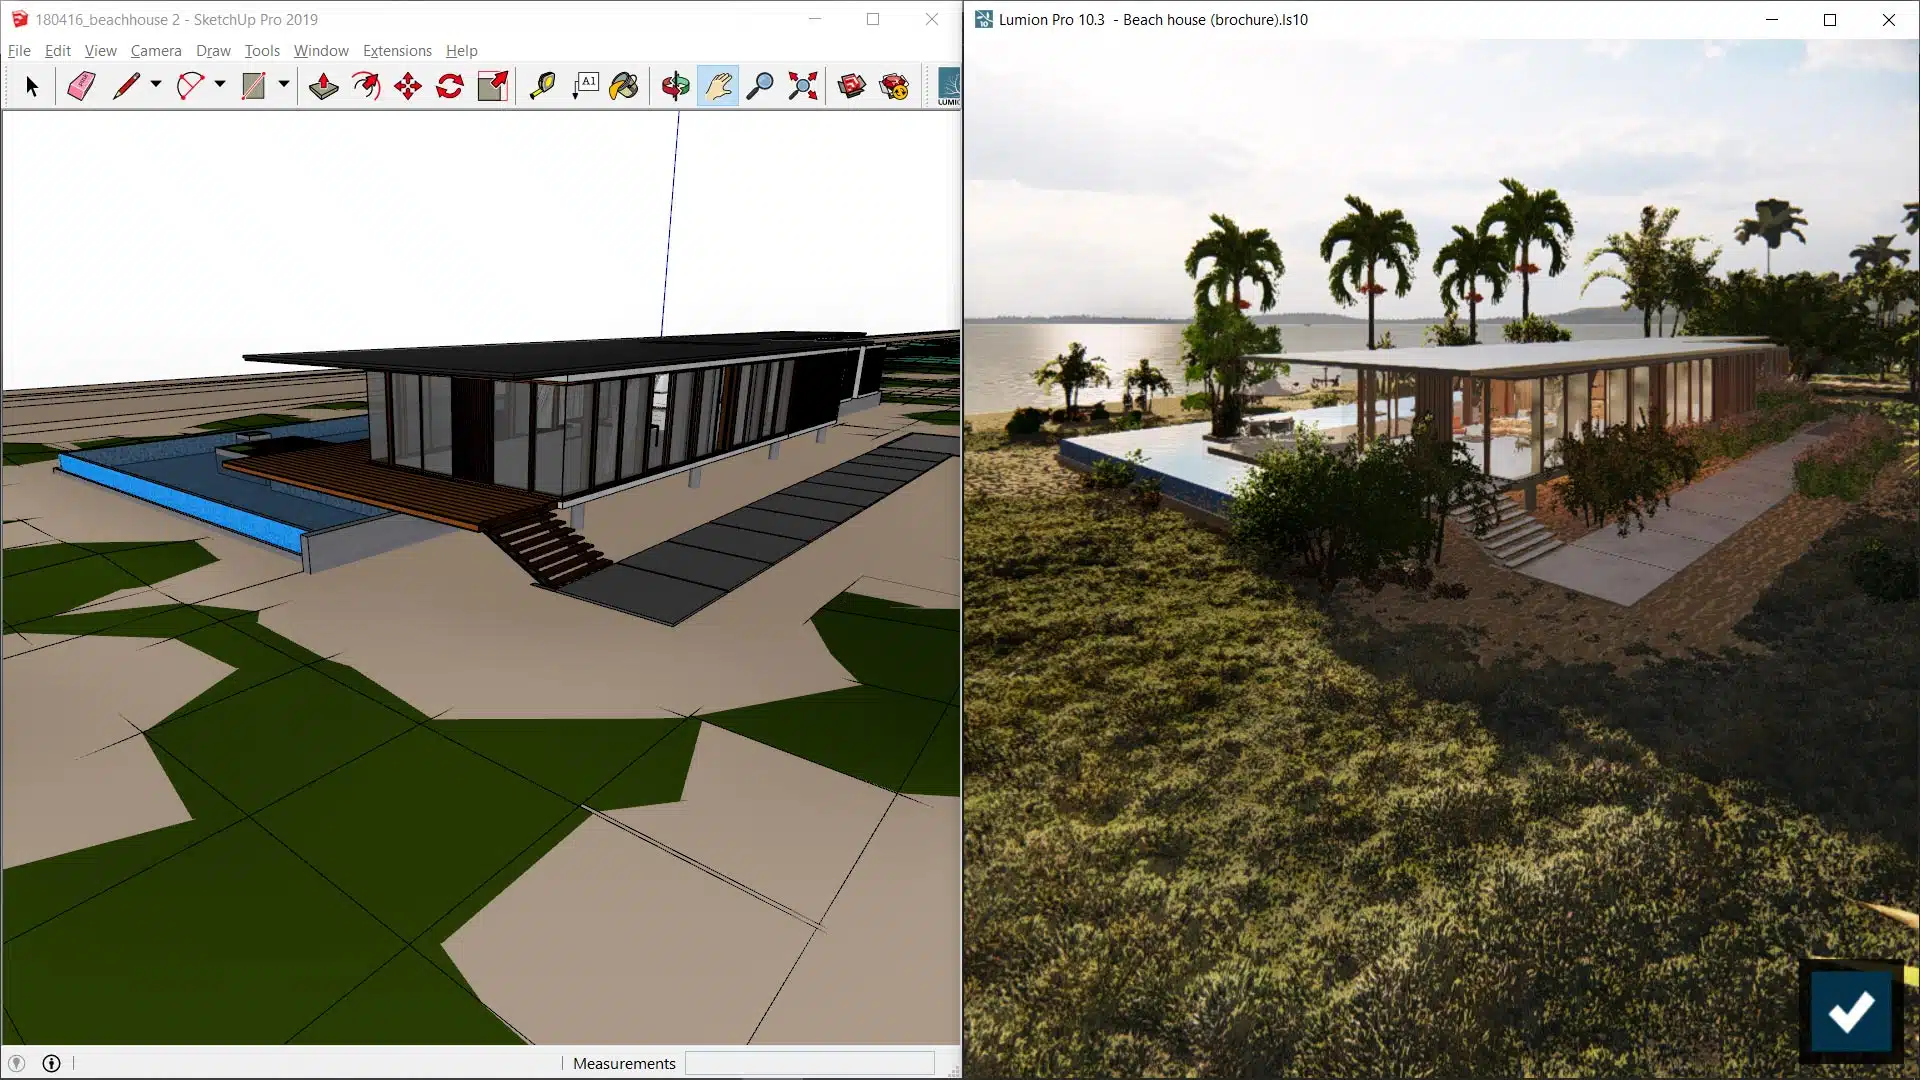The image size is (1920, 1080).
Task: Confirm with the Lumion checkmark button
Action: [1851, 1012]
